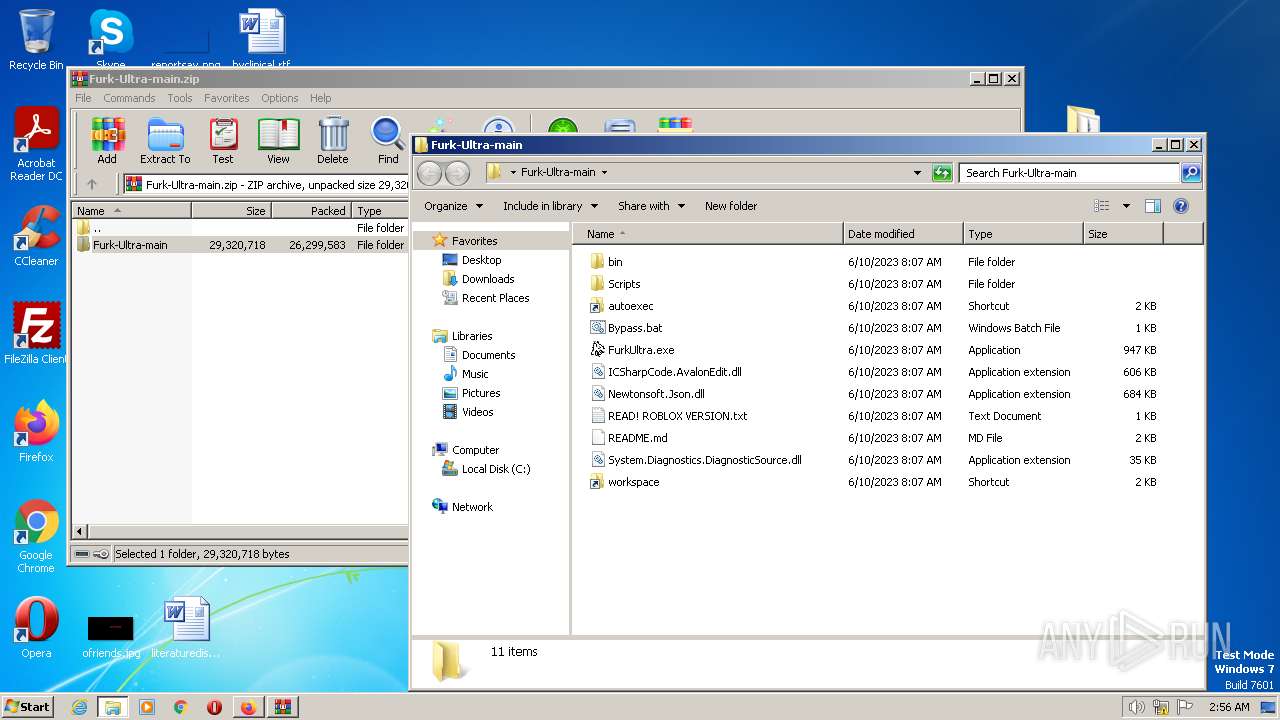Click the volume icon in system tray
This screenshot has height=720, width=1280.
tap(1136, 707)
